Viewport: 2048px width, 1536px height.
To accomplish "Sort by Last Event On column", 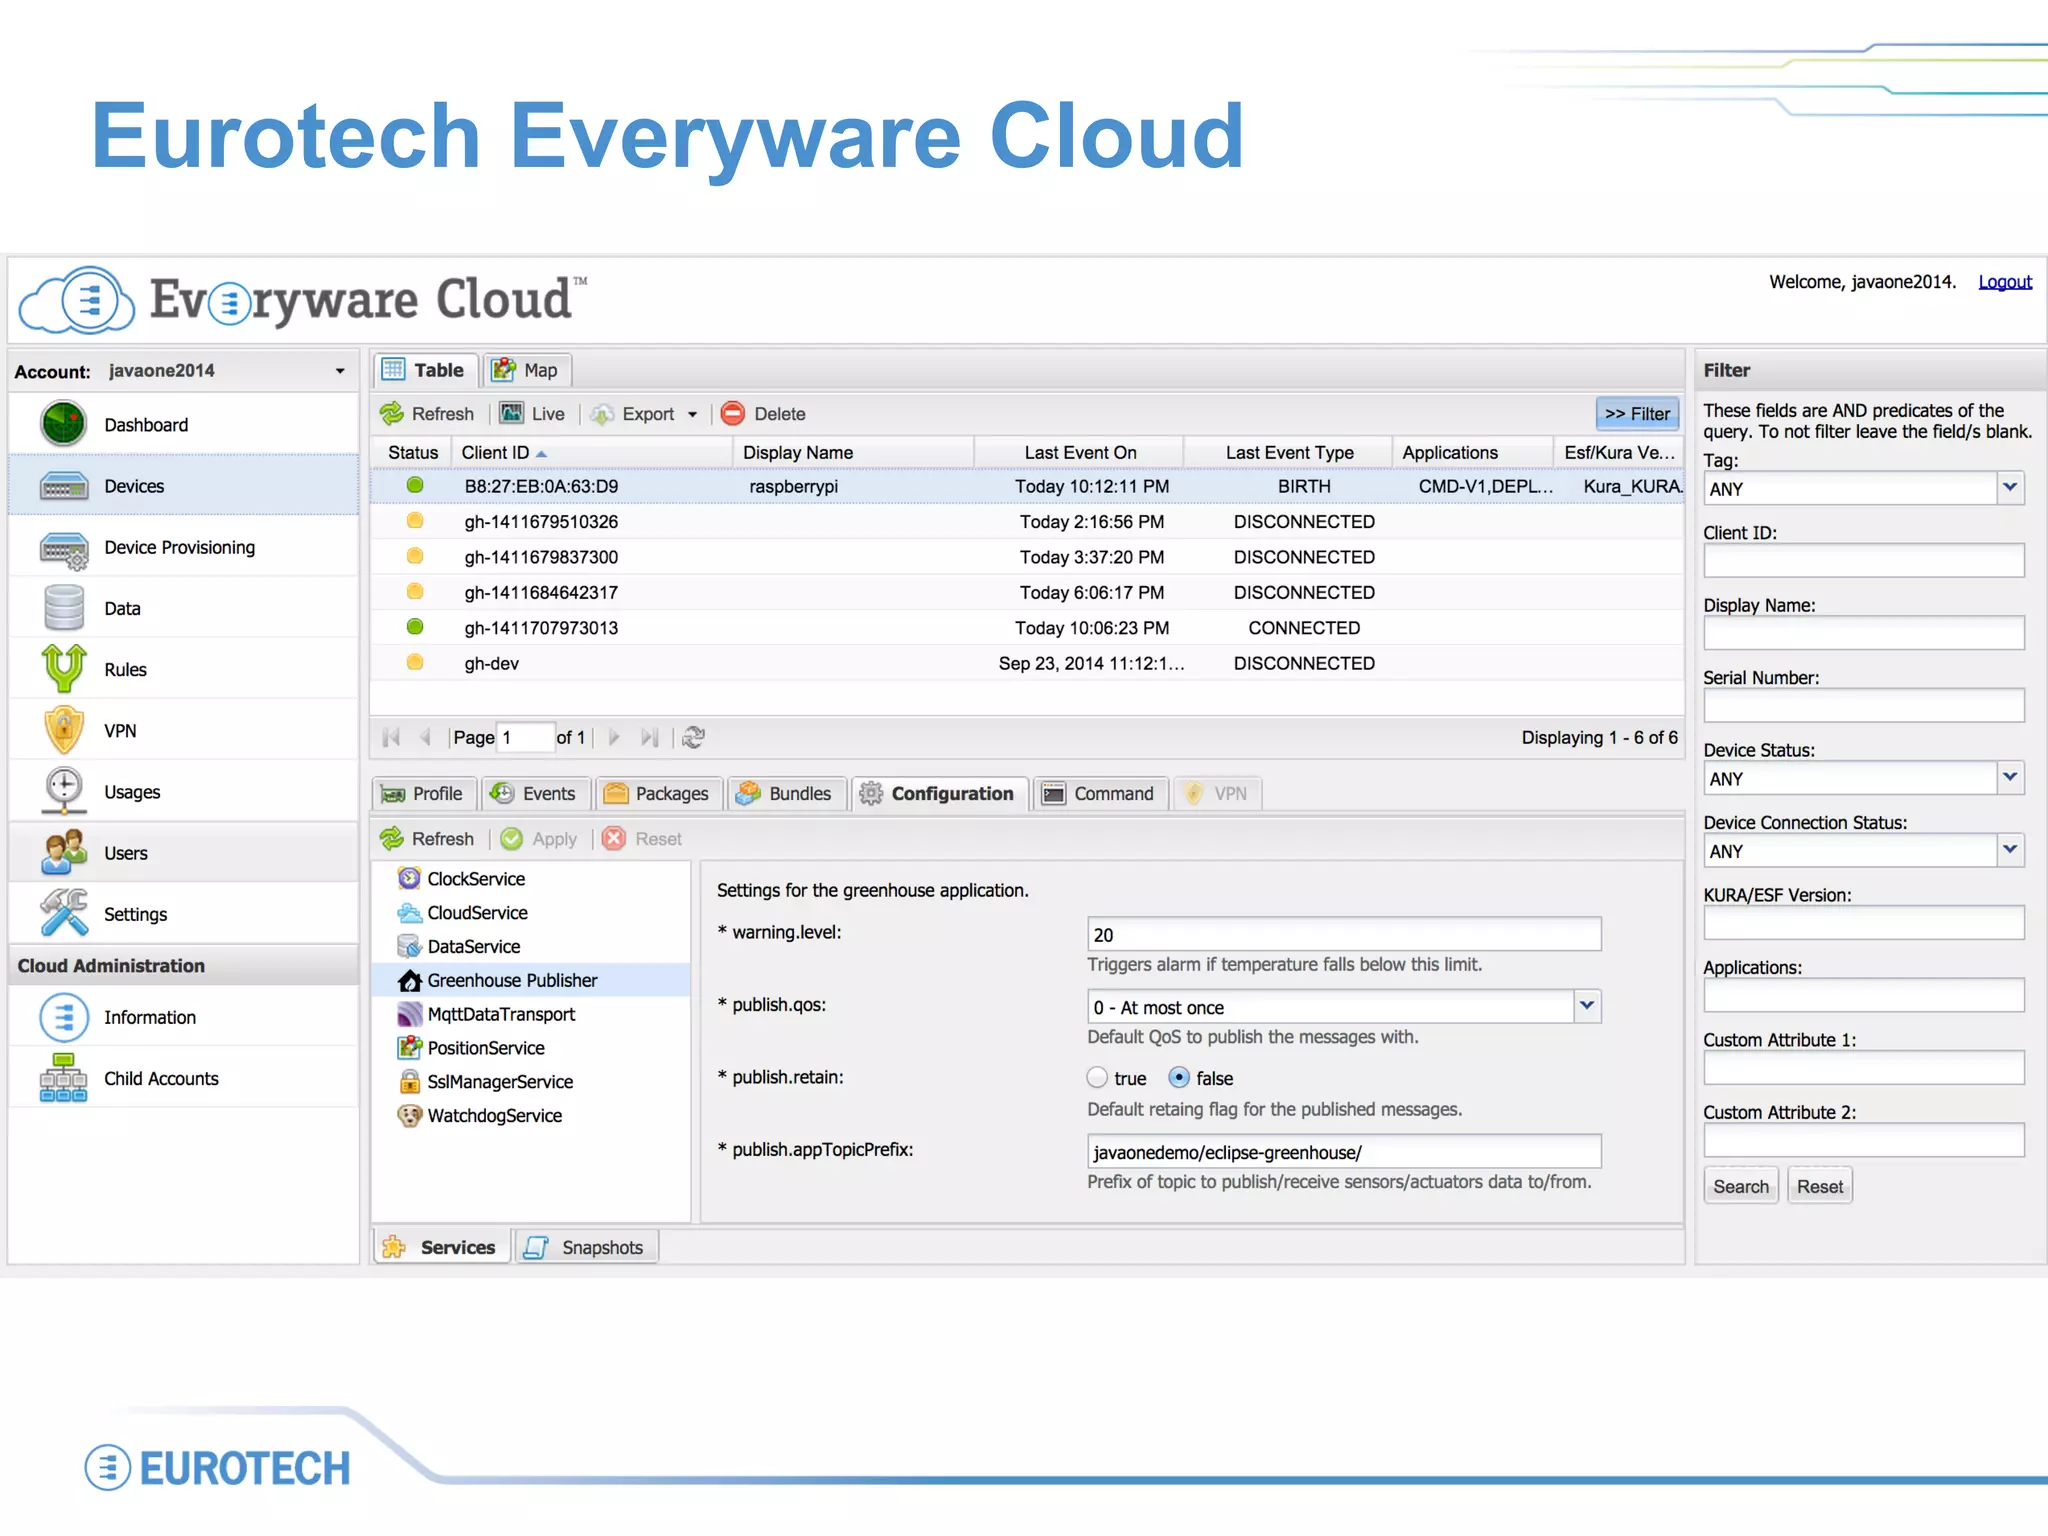I will (x=1079, y=453).
